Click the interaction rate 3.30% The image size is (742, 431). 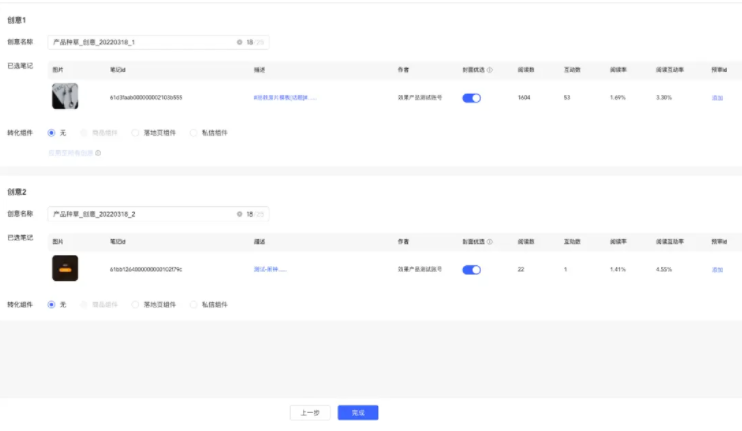tap(664, 97)
